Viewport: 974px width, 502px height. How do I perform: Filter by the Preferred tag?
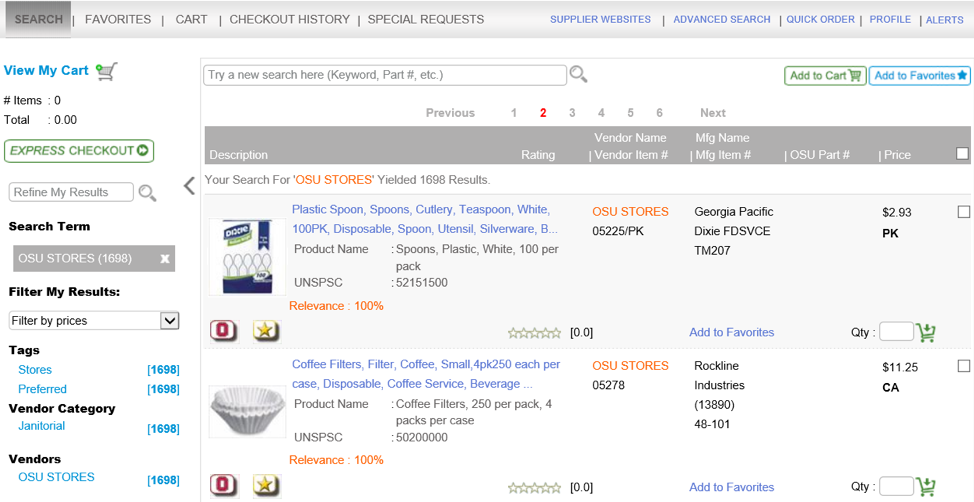[42, 389]
